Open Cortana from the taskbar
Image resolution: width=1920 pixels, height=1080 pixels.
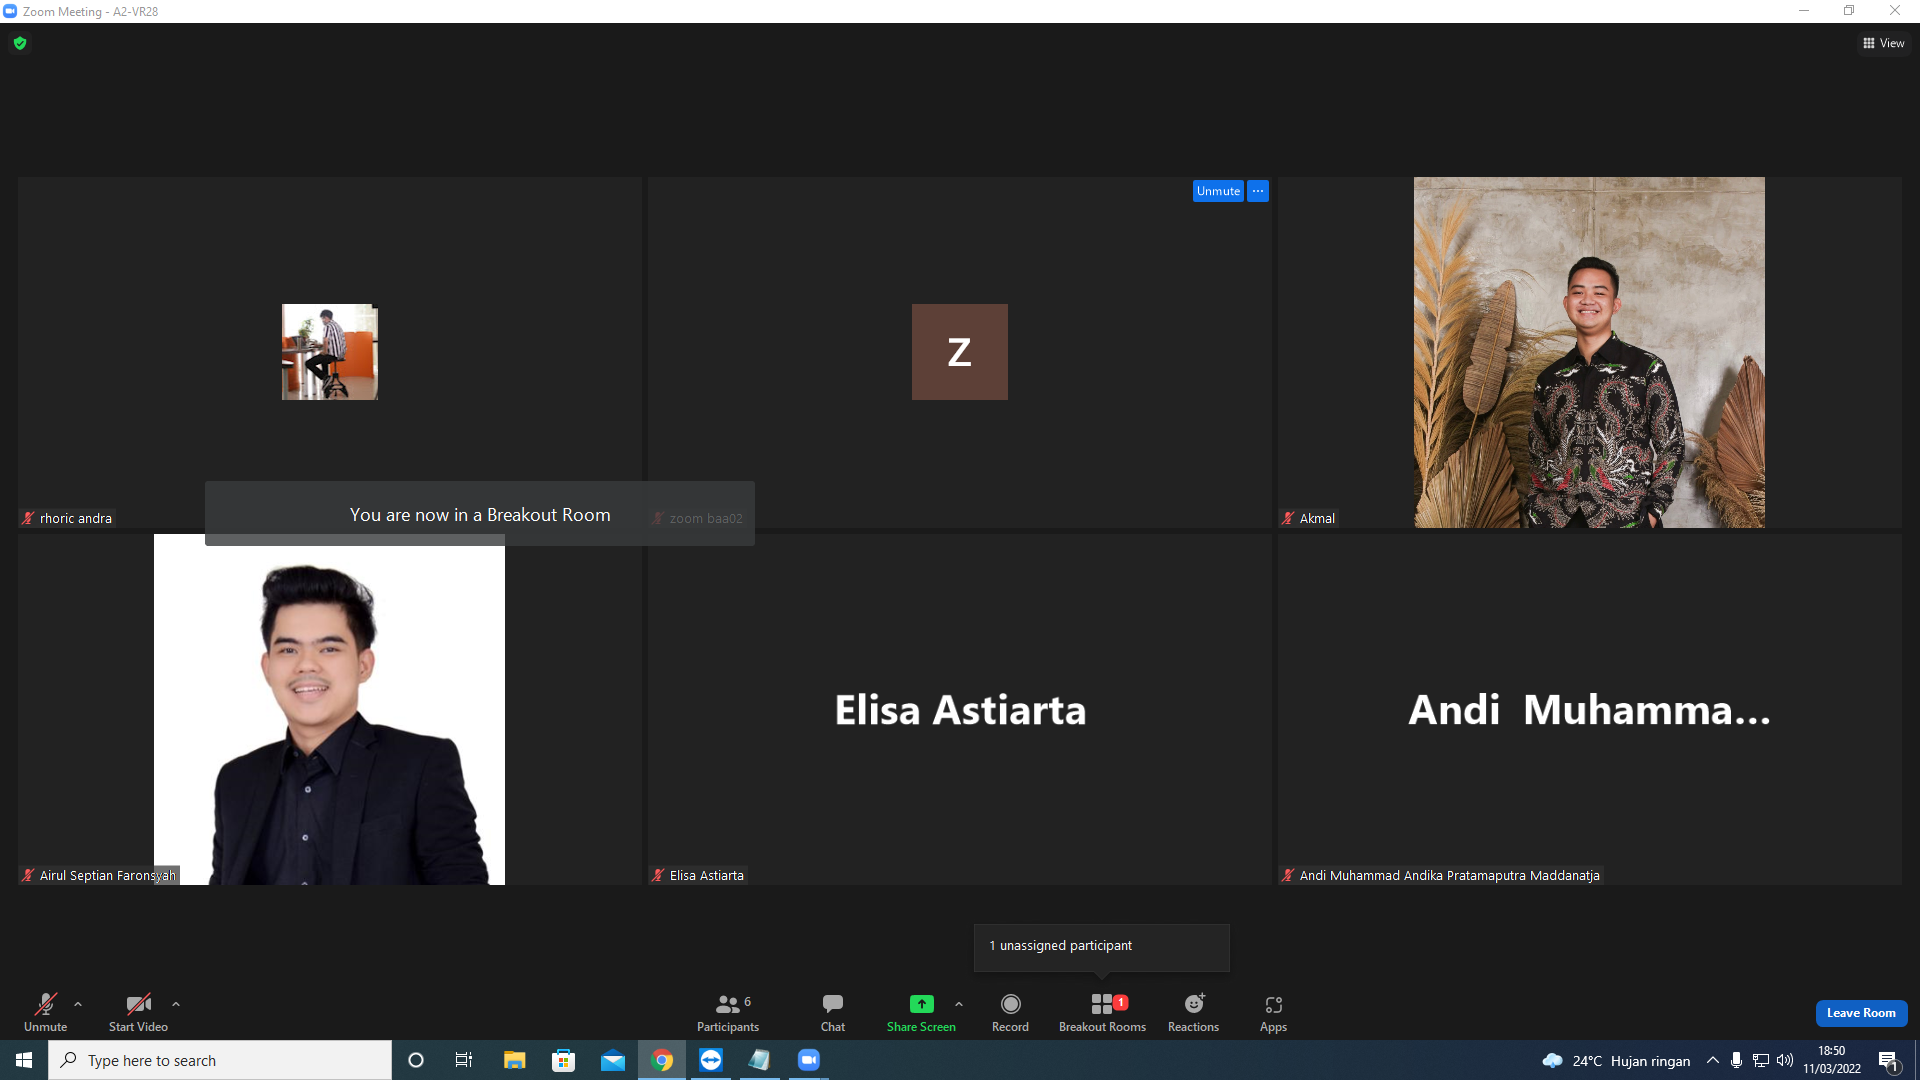click(x=416, y=1060)
